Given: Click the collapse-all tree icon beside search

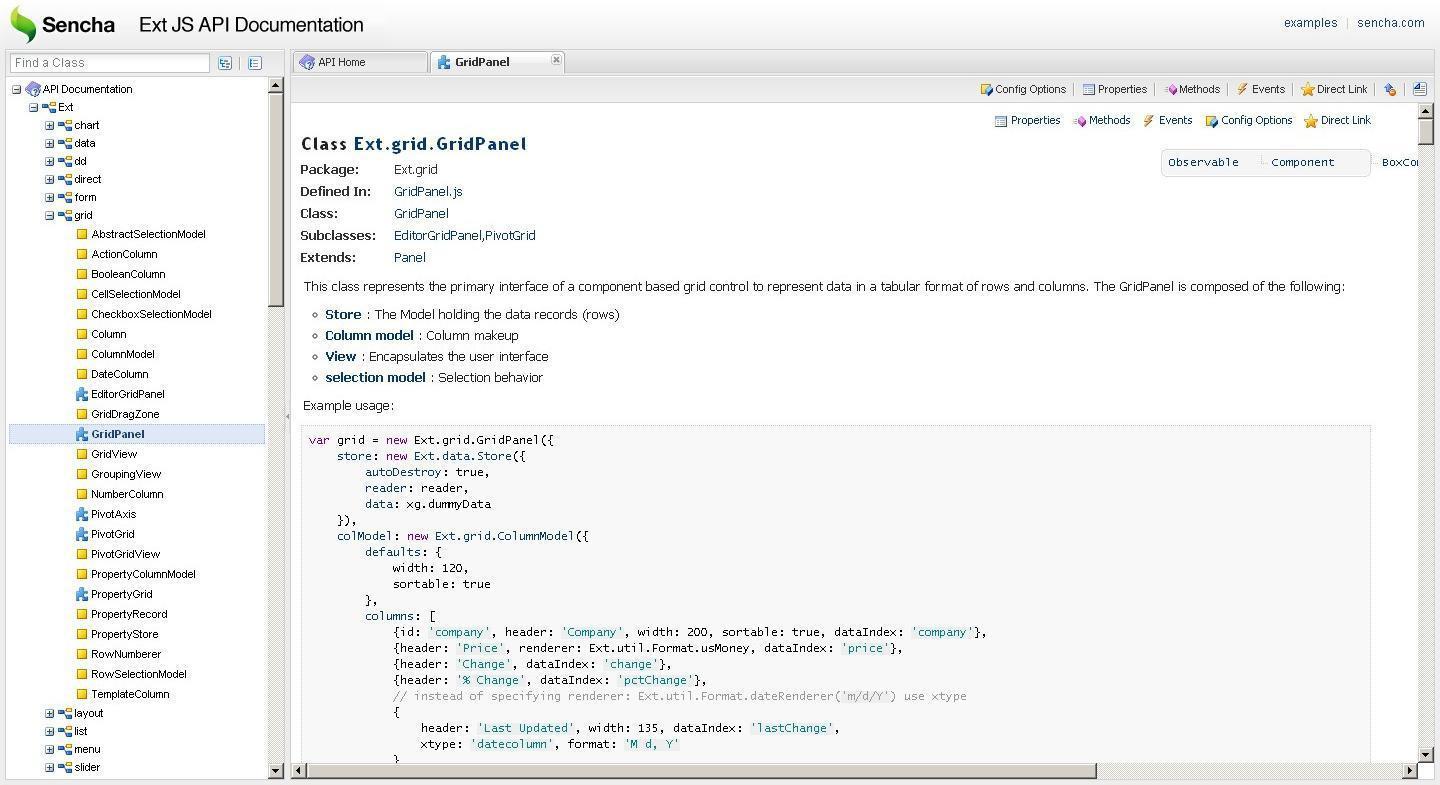Looking at the screenshot, I should point(255,63).
